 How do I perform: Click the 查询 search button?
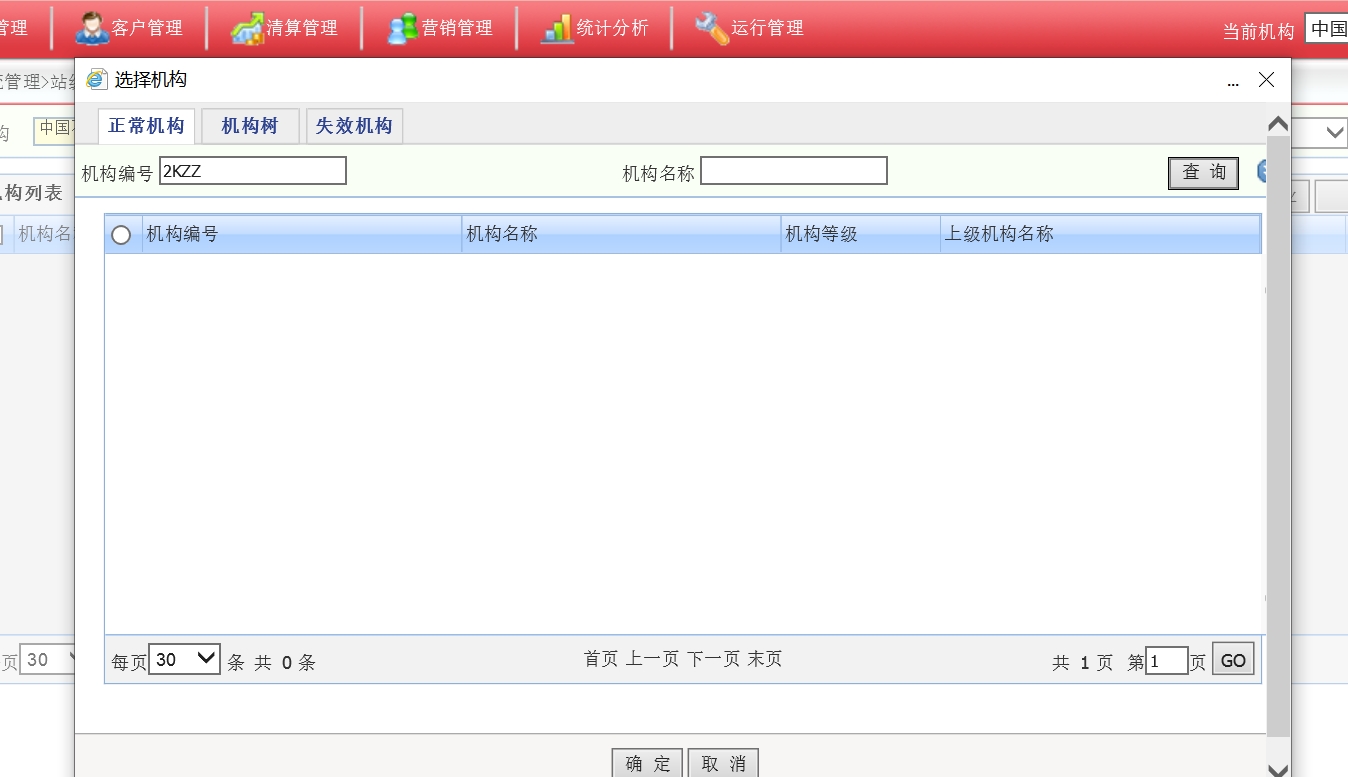[1203, 172]
